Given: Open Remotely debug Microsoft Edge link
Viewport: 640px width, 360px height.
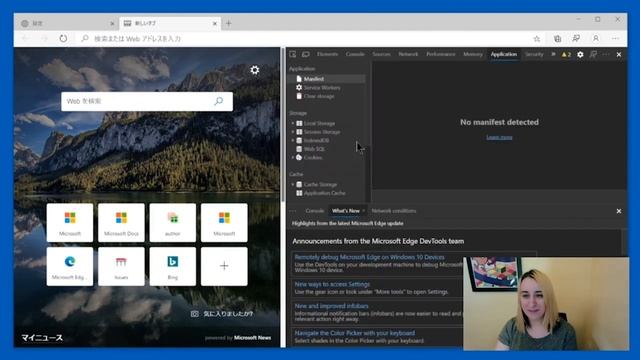Looking at the screenshot, I should coord(369,257).
